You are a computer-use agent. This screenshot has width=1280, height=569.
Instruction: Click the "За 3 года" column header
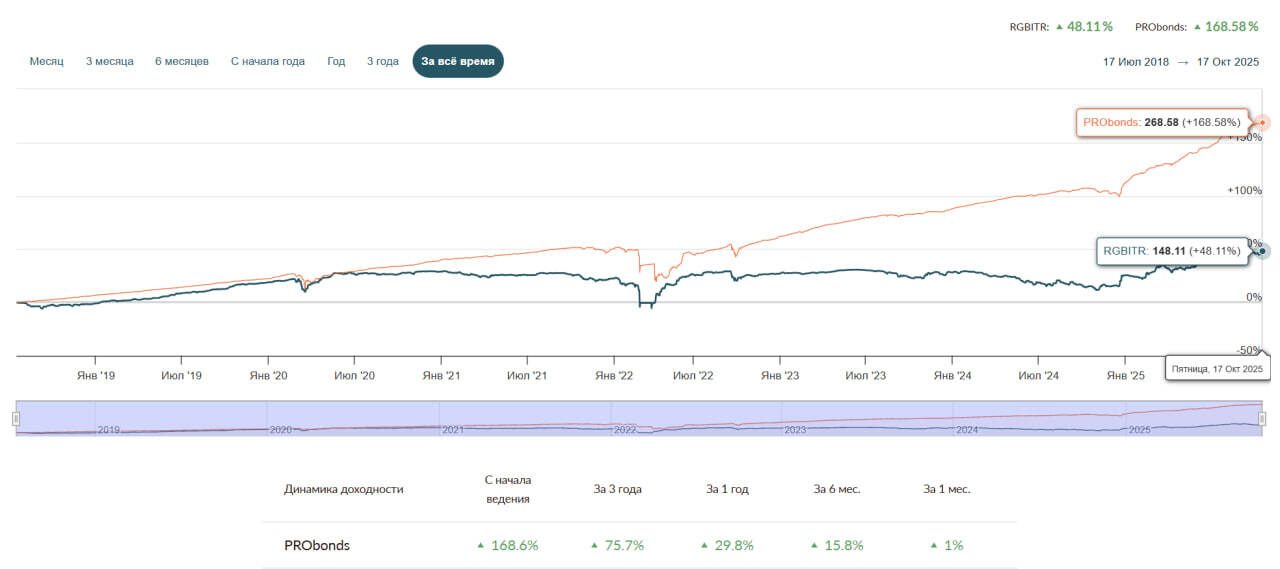[617, 489]
